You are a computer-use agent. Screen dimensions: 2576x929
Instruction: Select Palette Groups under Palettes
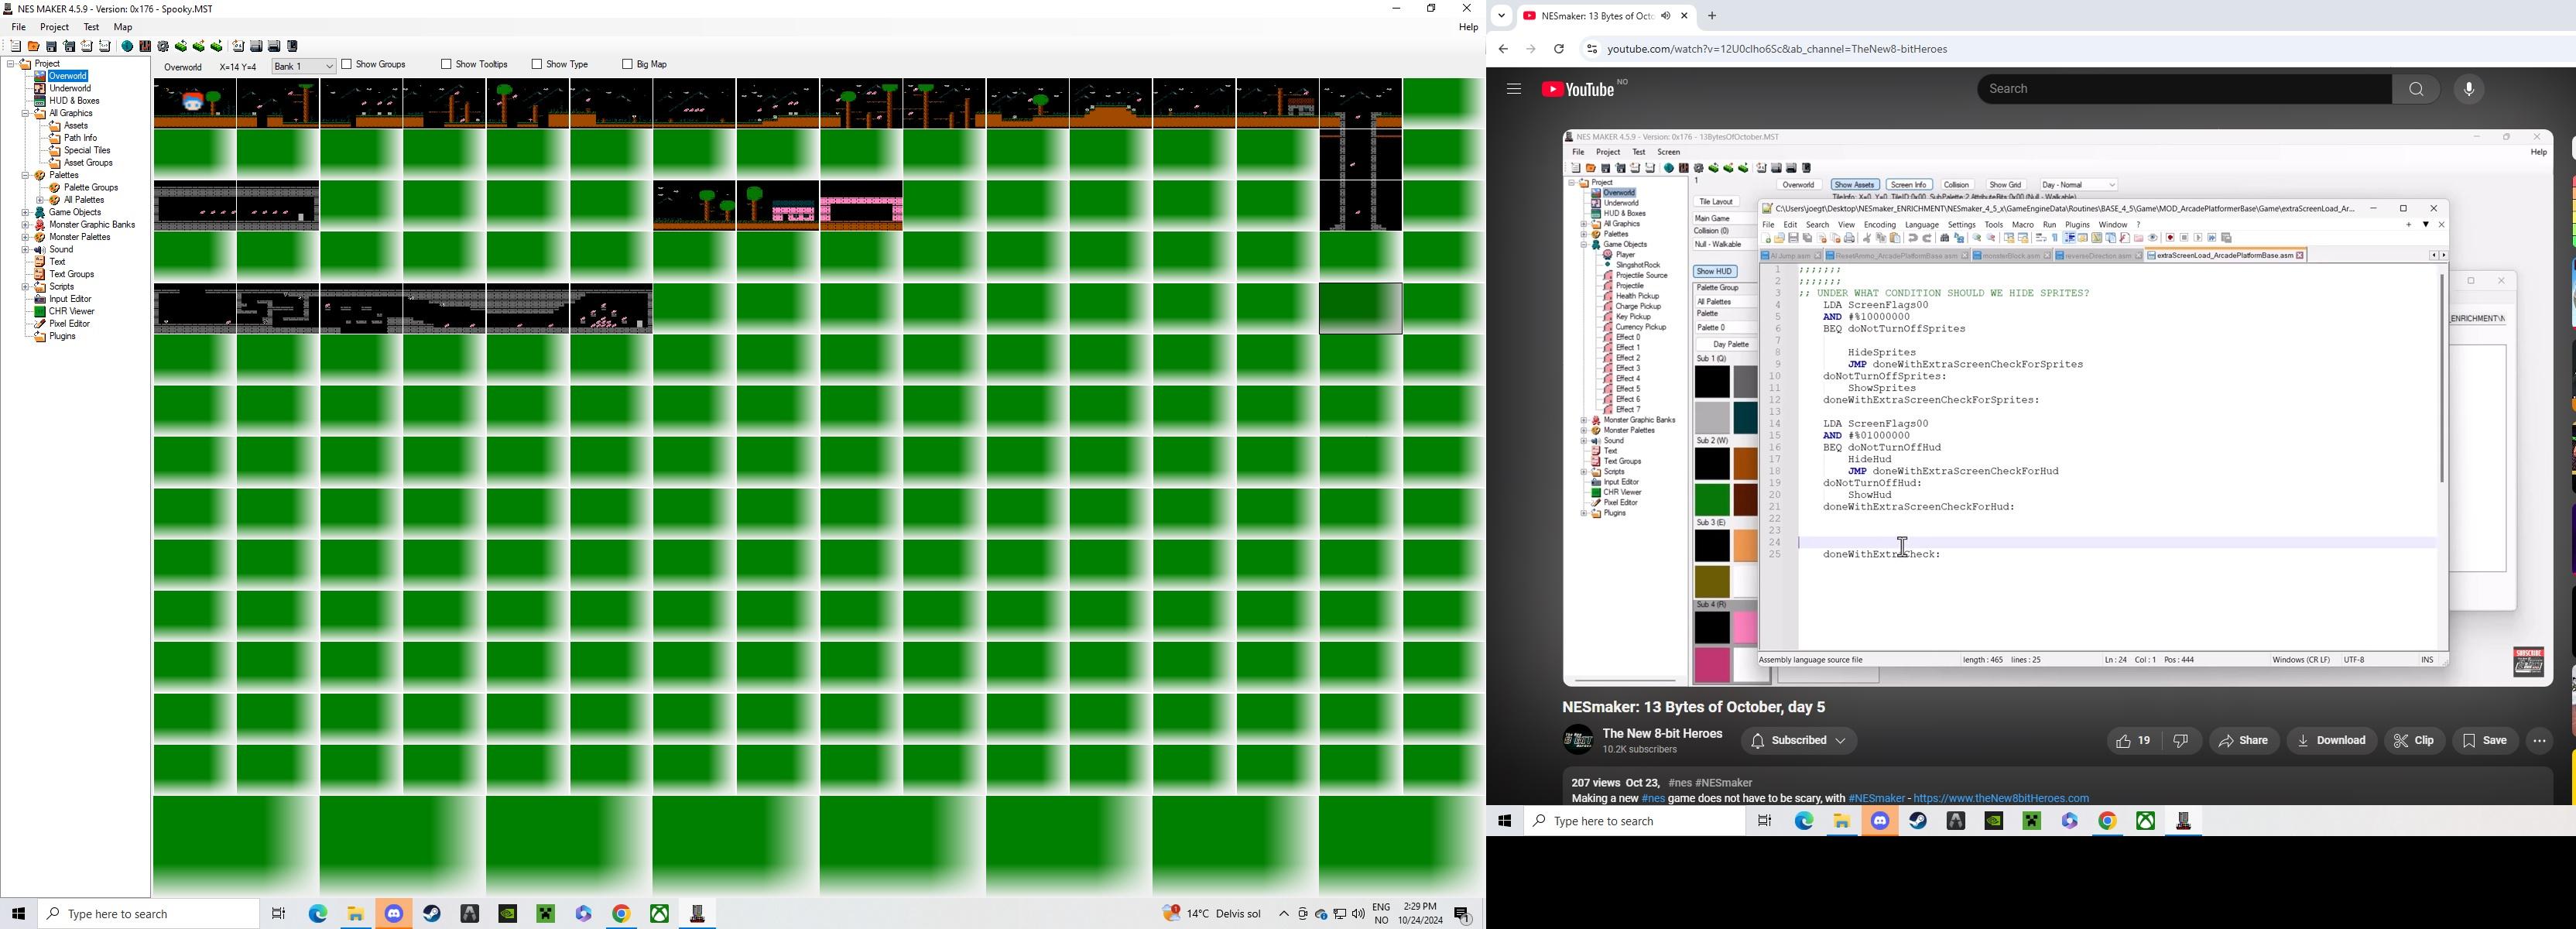pos(91,187)
